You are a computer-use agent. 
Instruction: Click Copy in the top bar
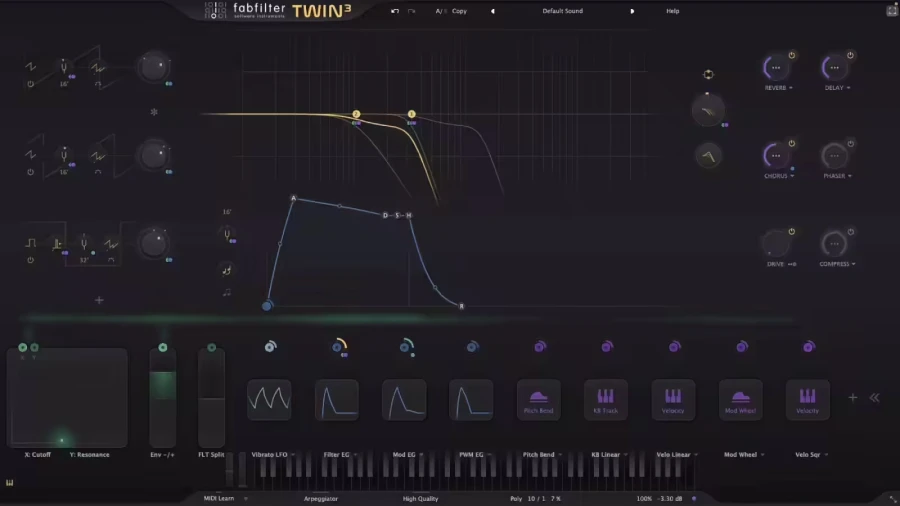459,11
